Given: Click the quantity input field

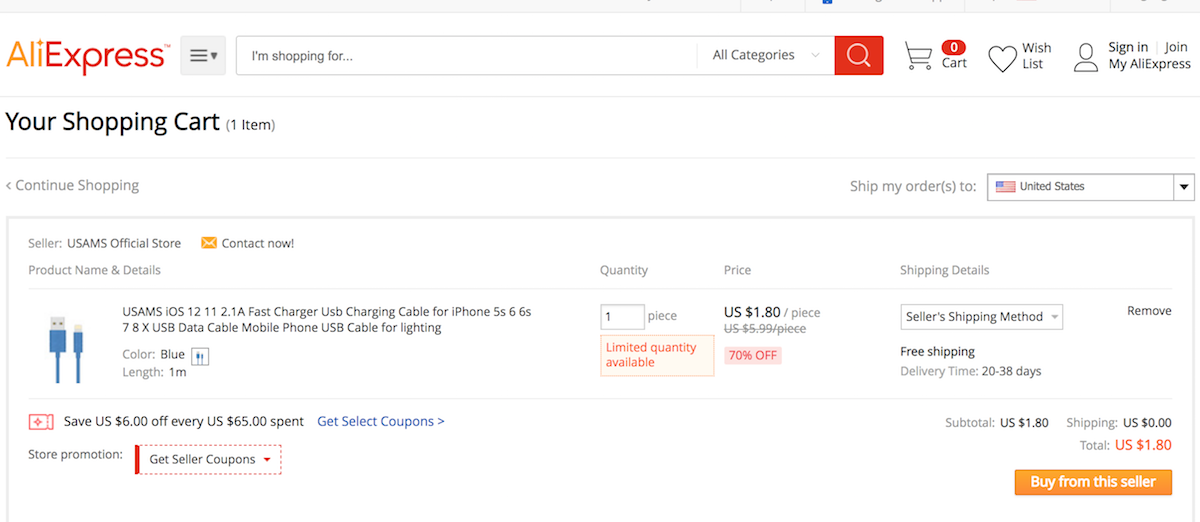Looking at the screenshot, I should tap(622, 317).
